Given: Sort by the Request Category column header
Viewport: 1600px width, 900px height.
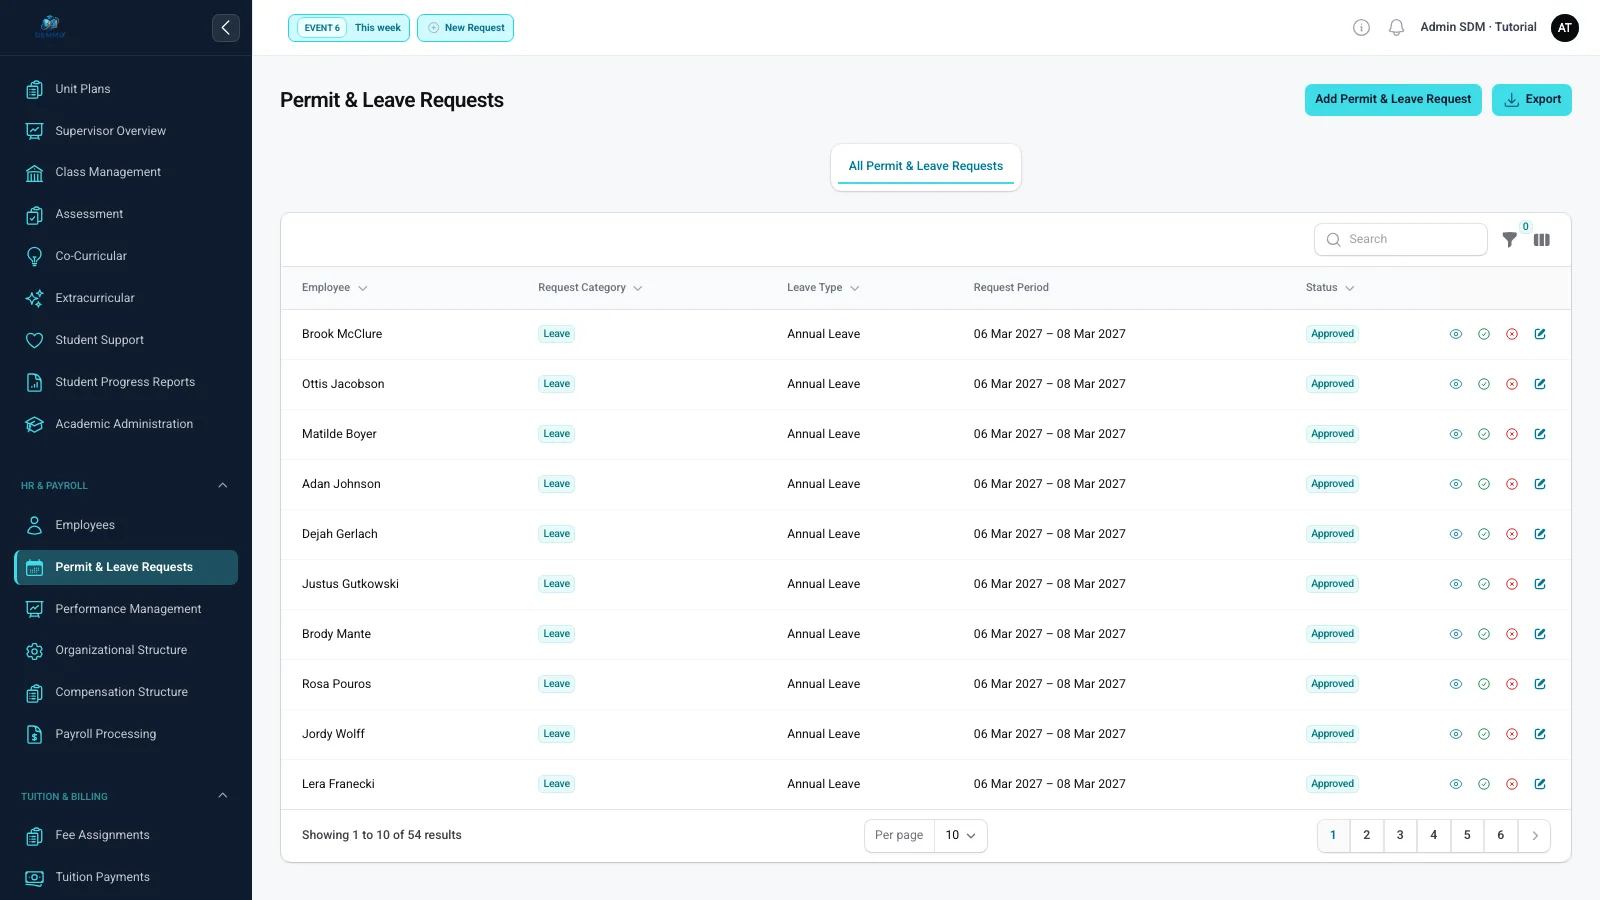Looking at the screenshot, I should tap(590, 288).
